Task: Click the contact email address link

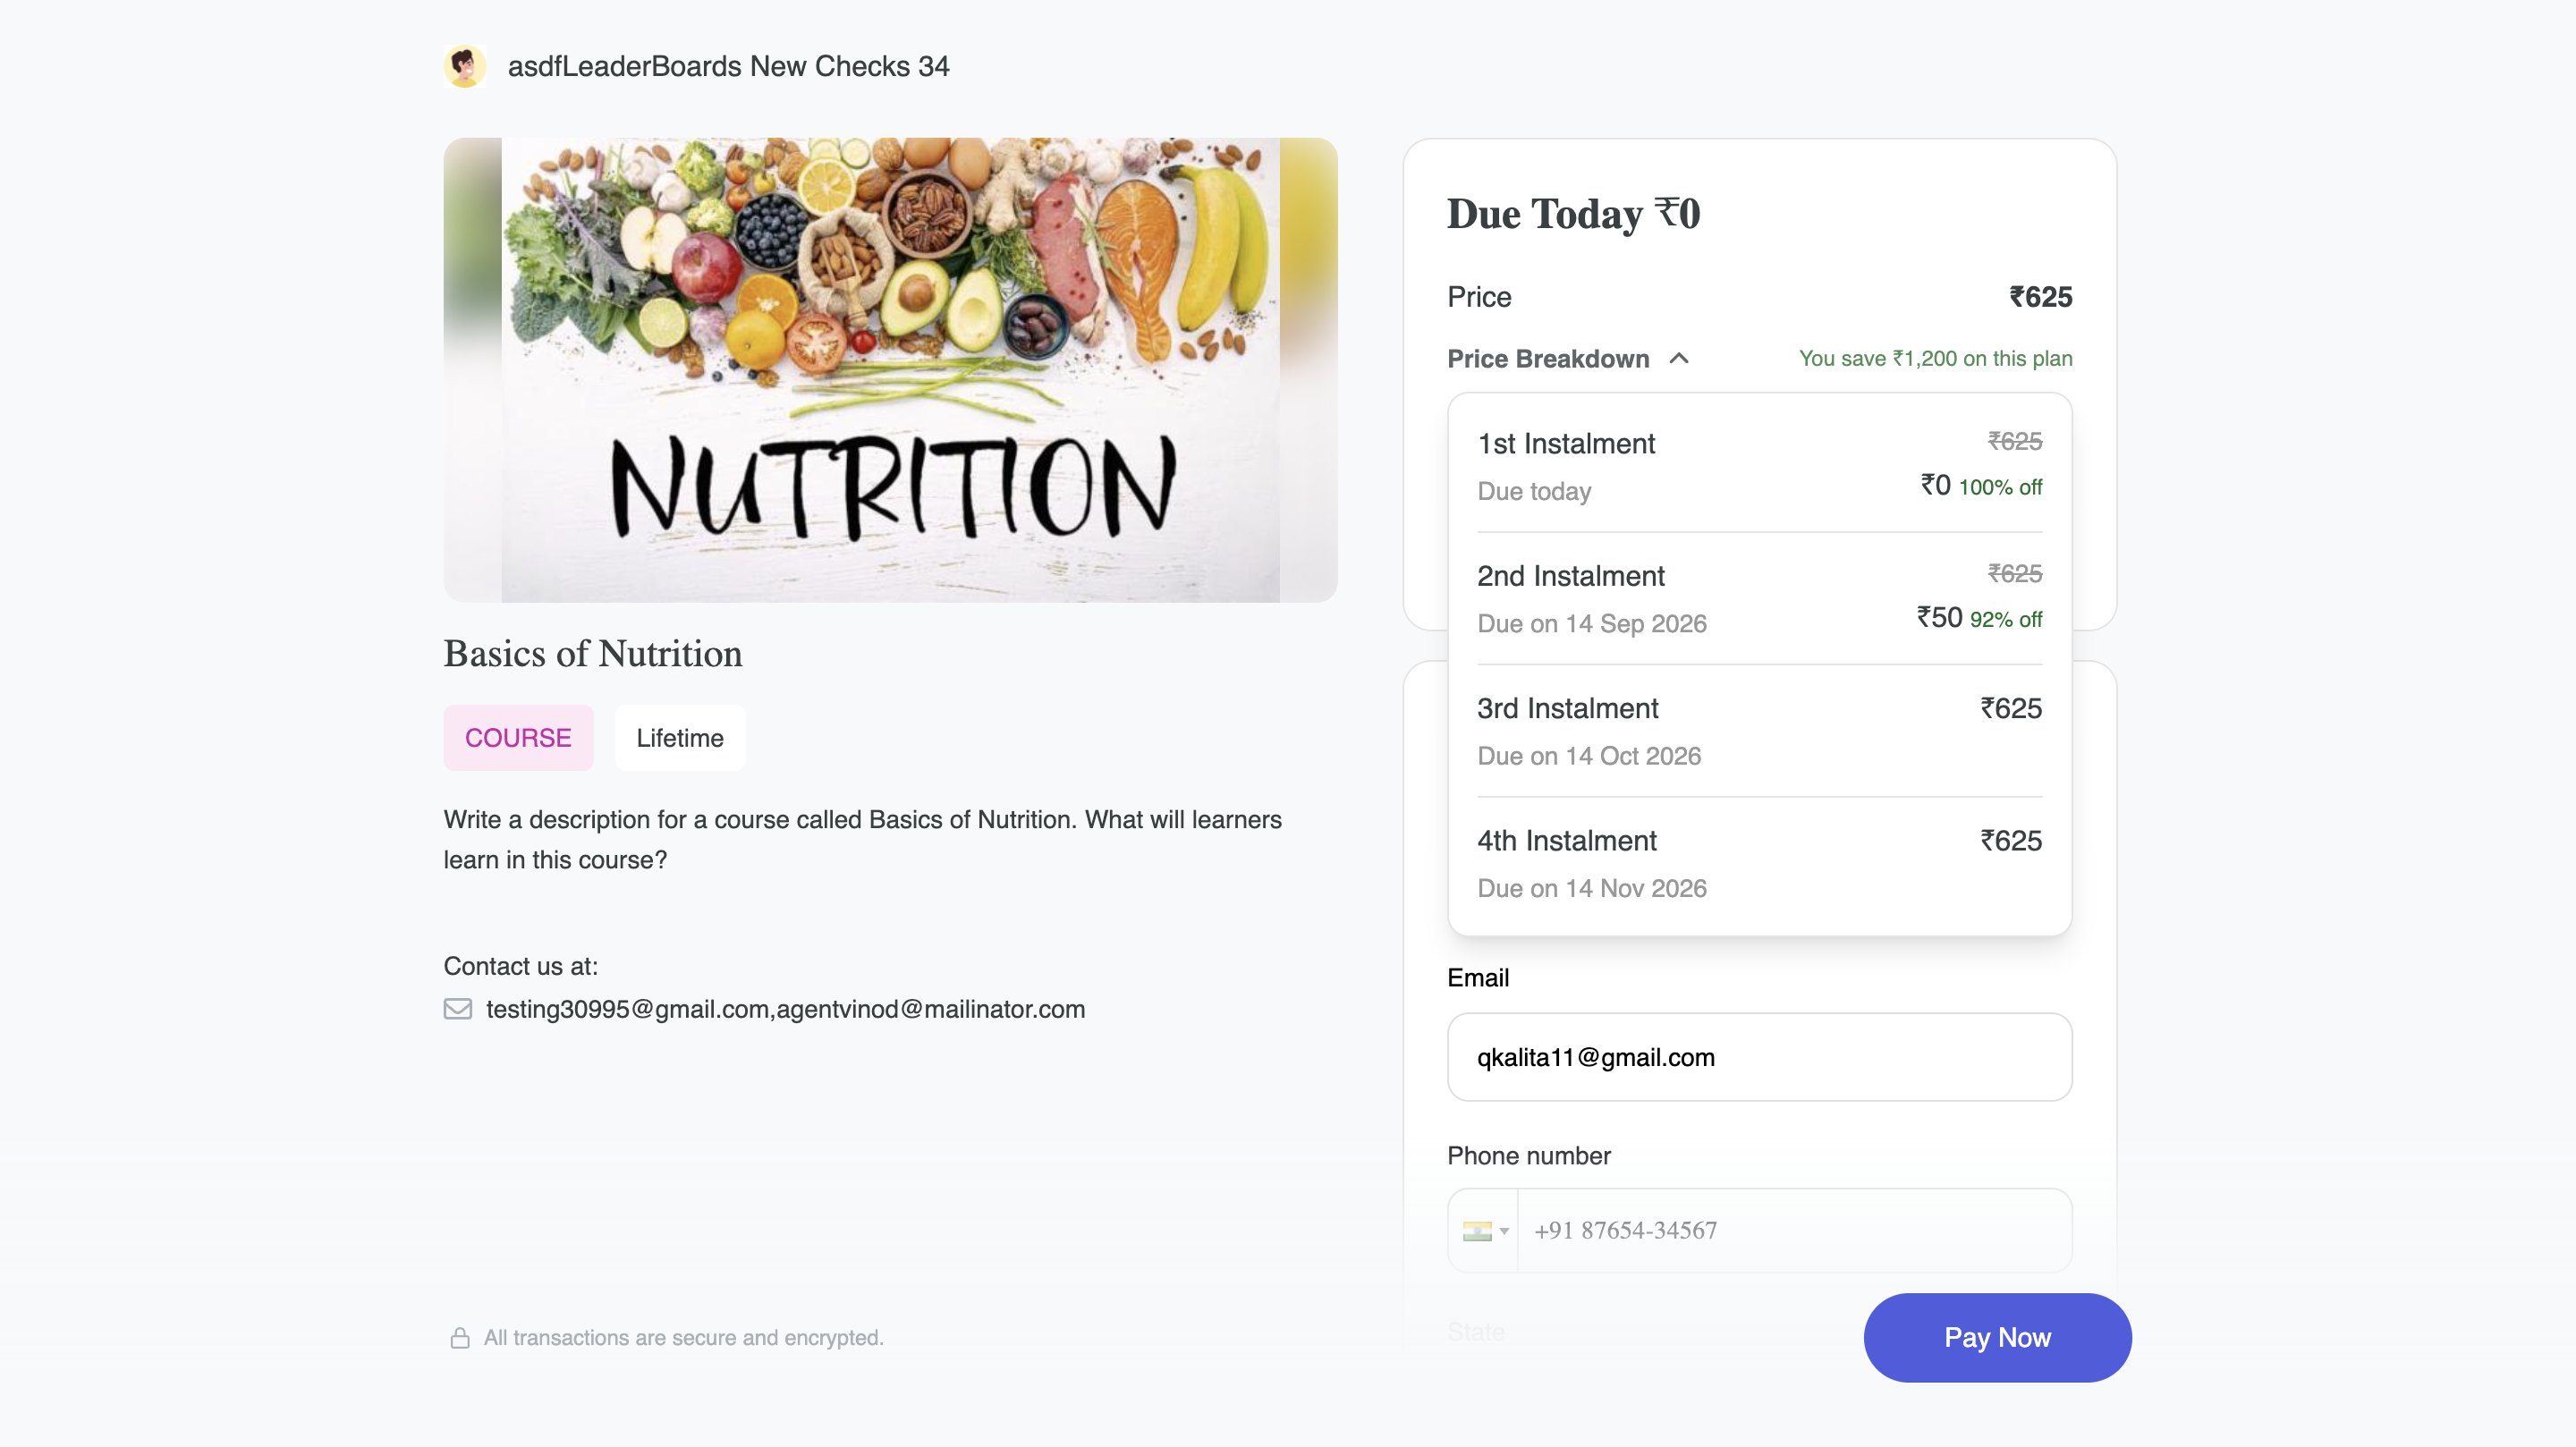Action: tap(785, 1009)
